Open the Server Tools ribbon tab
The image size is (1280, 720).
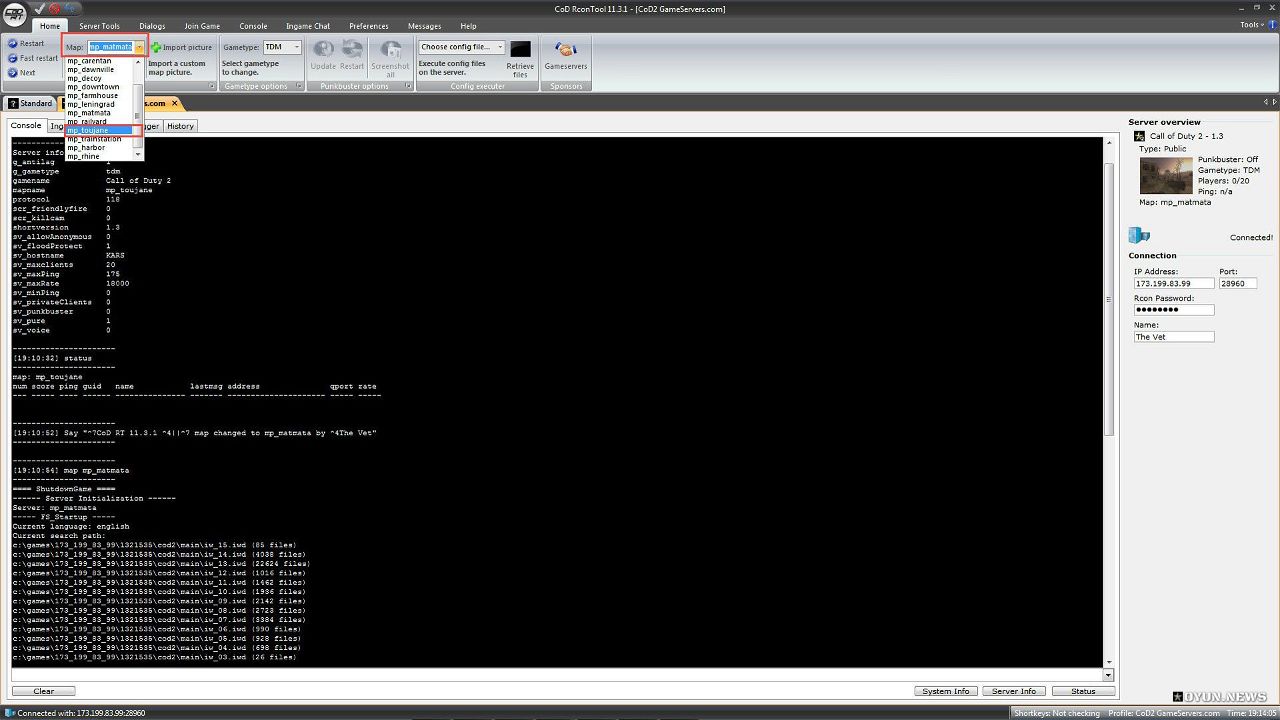99,26
